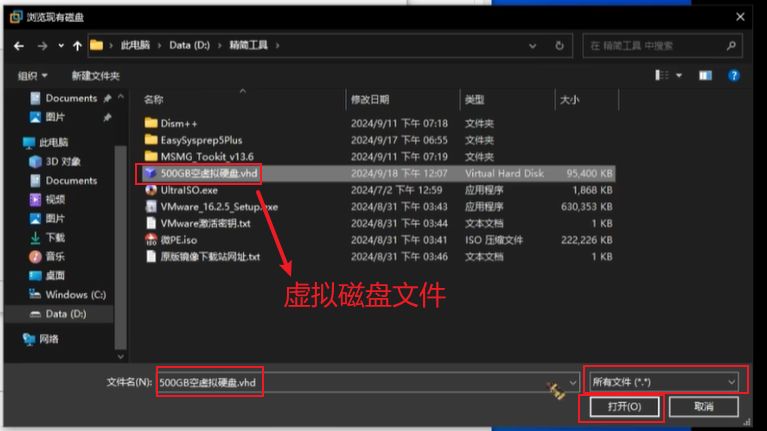Viewport: 767px width, 431px height.
Task: Click the Up one level arrow
Action: click(x=76, y=46)
